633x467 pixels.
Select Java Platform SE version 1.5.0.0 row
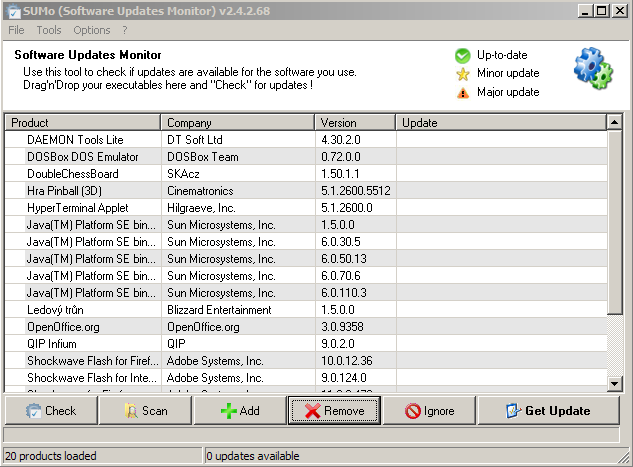(x=306, y=224)
